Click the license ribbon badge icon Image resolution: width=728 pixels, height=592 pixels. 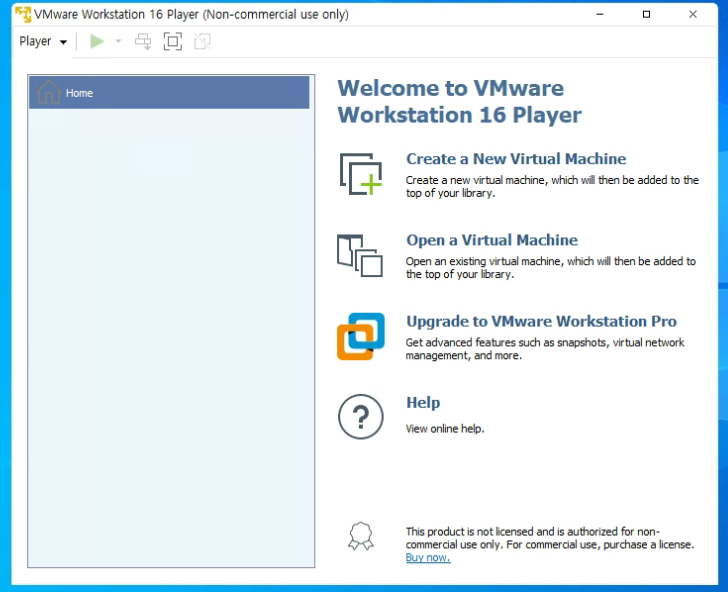click(x=361, y=536)
